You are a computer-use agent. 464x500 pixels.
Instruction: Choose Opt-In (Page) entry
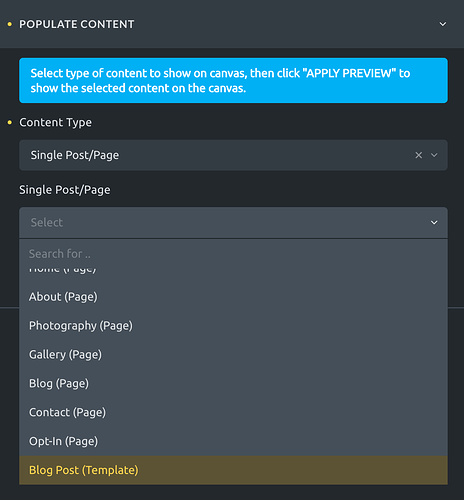233,441
